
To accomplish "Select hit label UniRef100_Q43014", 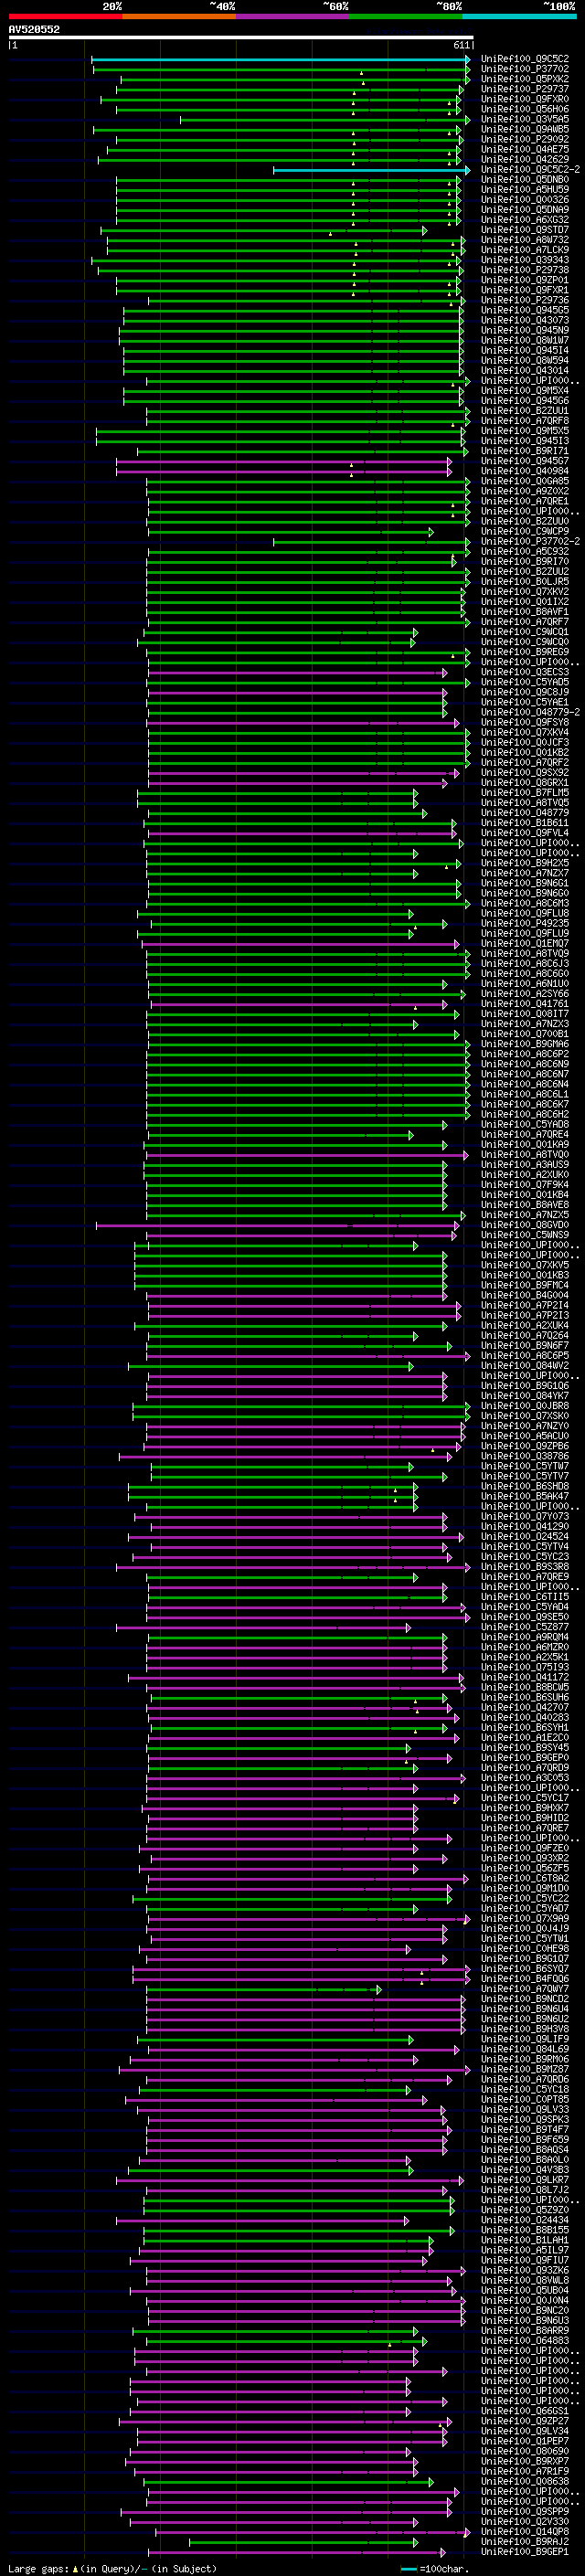I will click(524, 371).
